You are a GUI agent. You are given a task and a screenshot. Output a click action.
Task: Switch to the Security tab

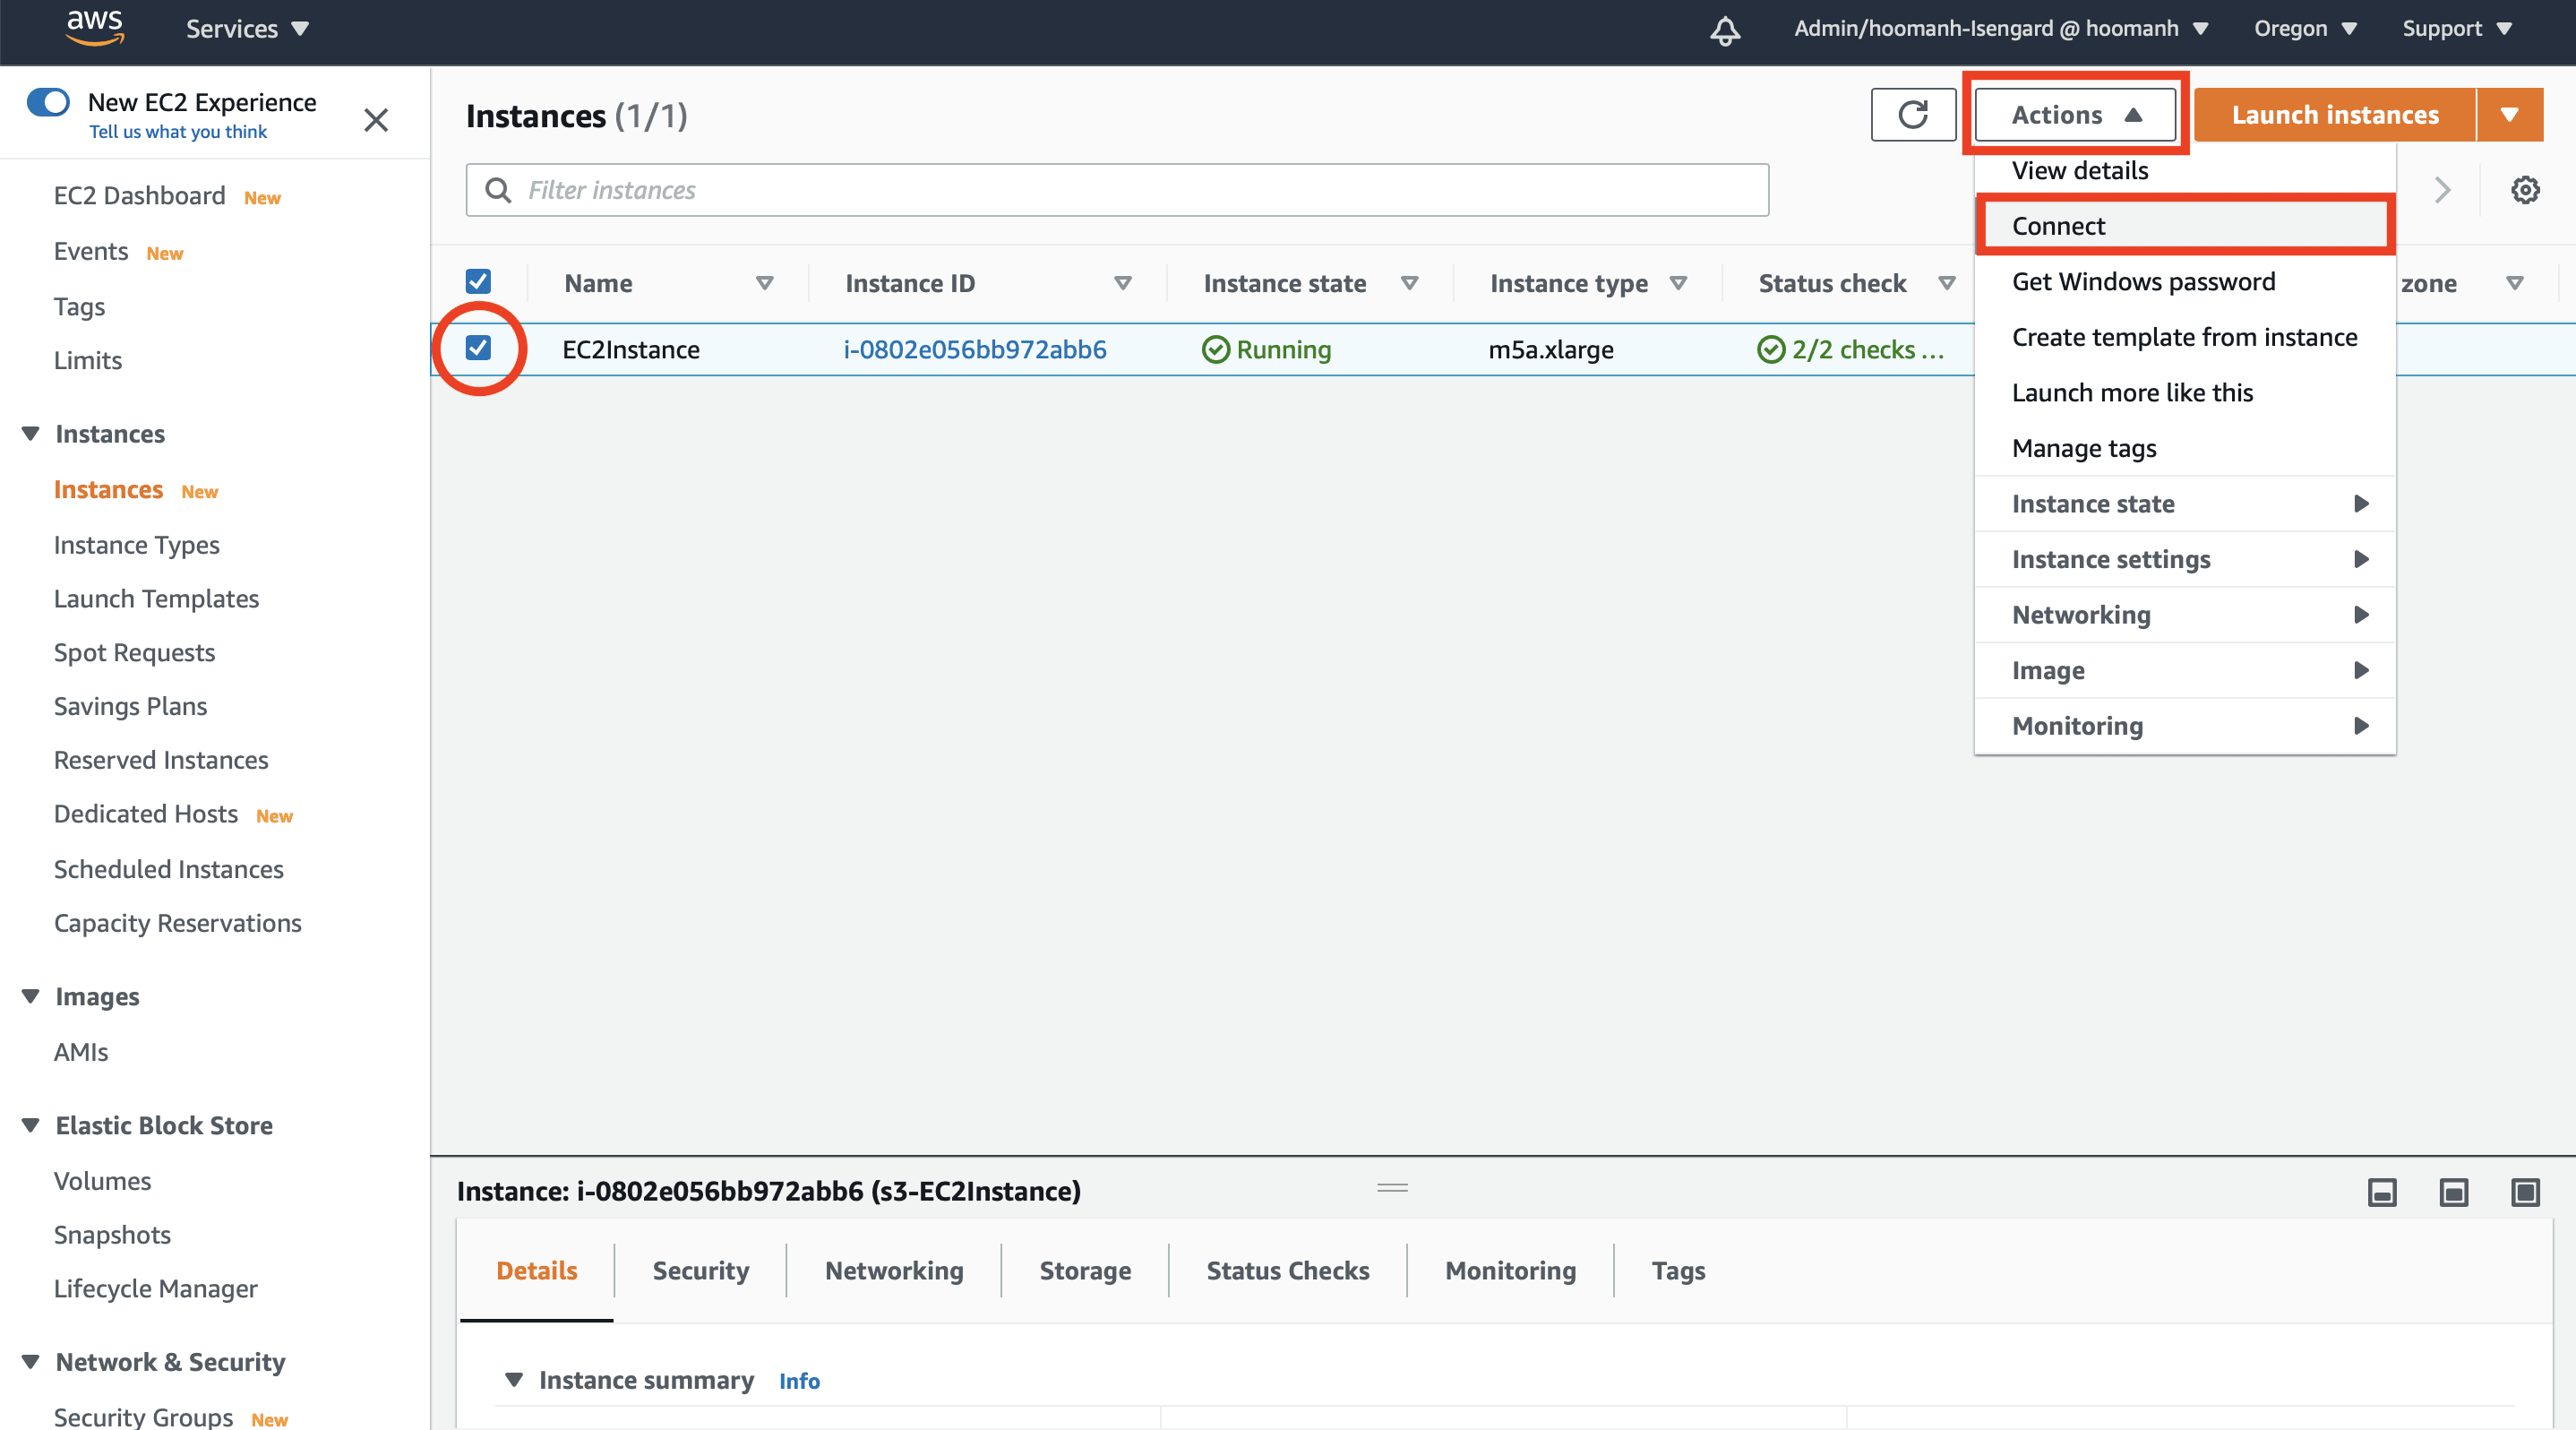tap(701, 1271)
